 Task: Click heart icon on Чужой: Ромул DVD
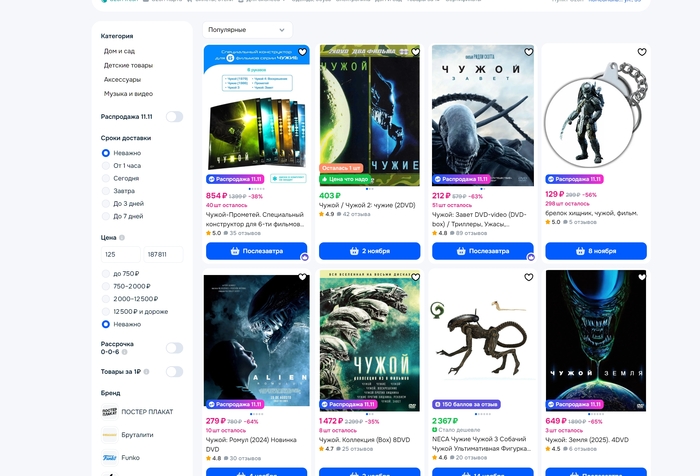tap(302, 278)
